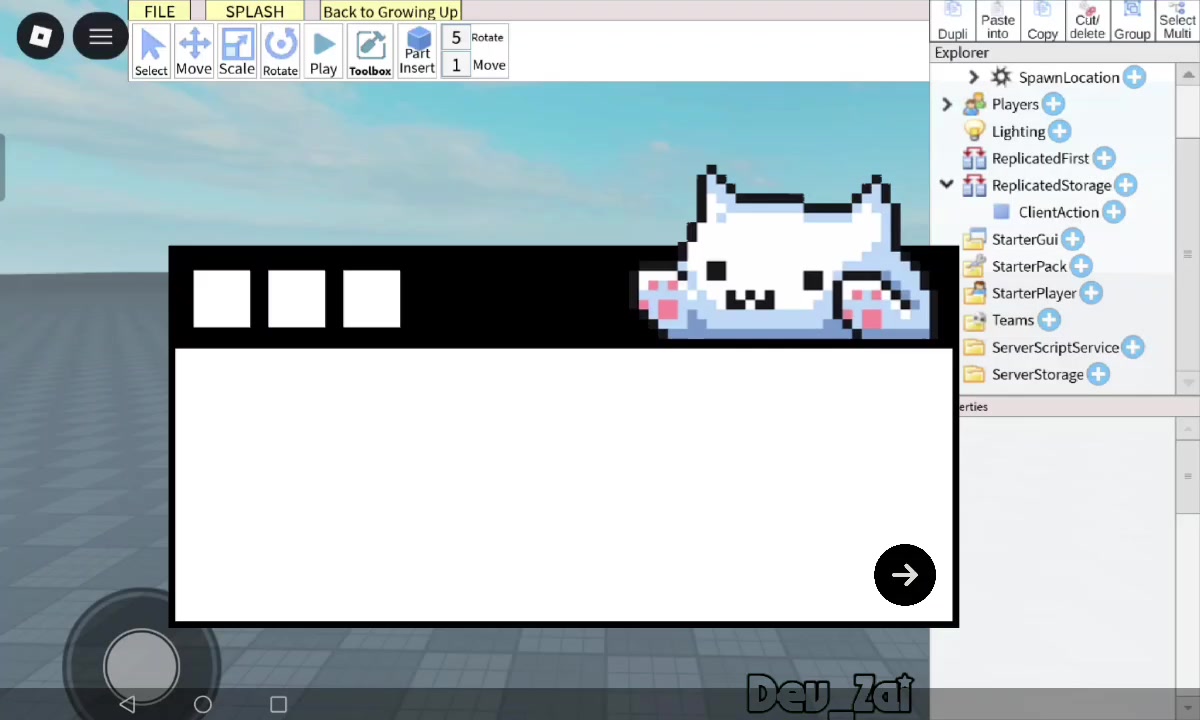The height and width of the screenshot is (720, 1200).
Task: Add object to ClientAction with plus icon
Action: pos(1113,212)
